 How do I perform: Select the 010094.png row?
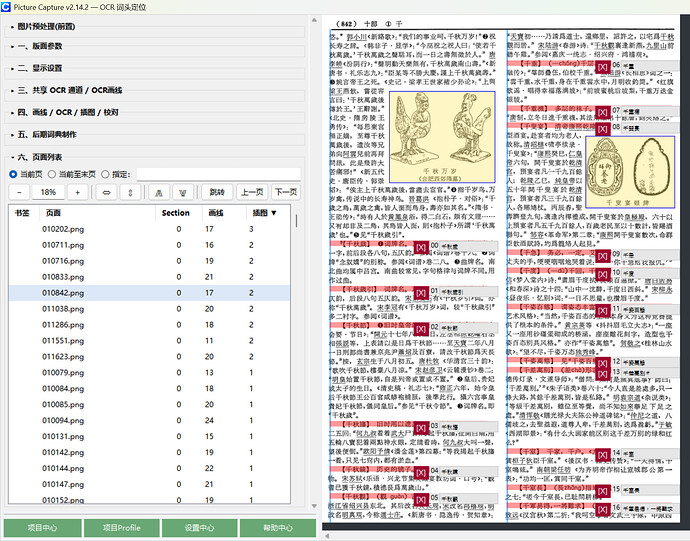pyautogui.click(x=149, y=420)
